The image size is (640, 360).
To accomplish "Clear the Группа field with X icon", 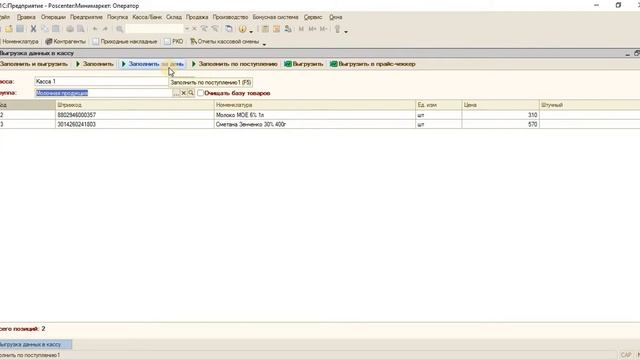I will 183,93.
